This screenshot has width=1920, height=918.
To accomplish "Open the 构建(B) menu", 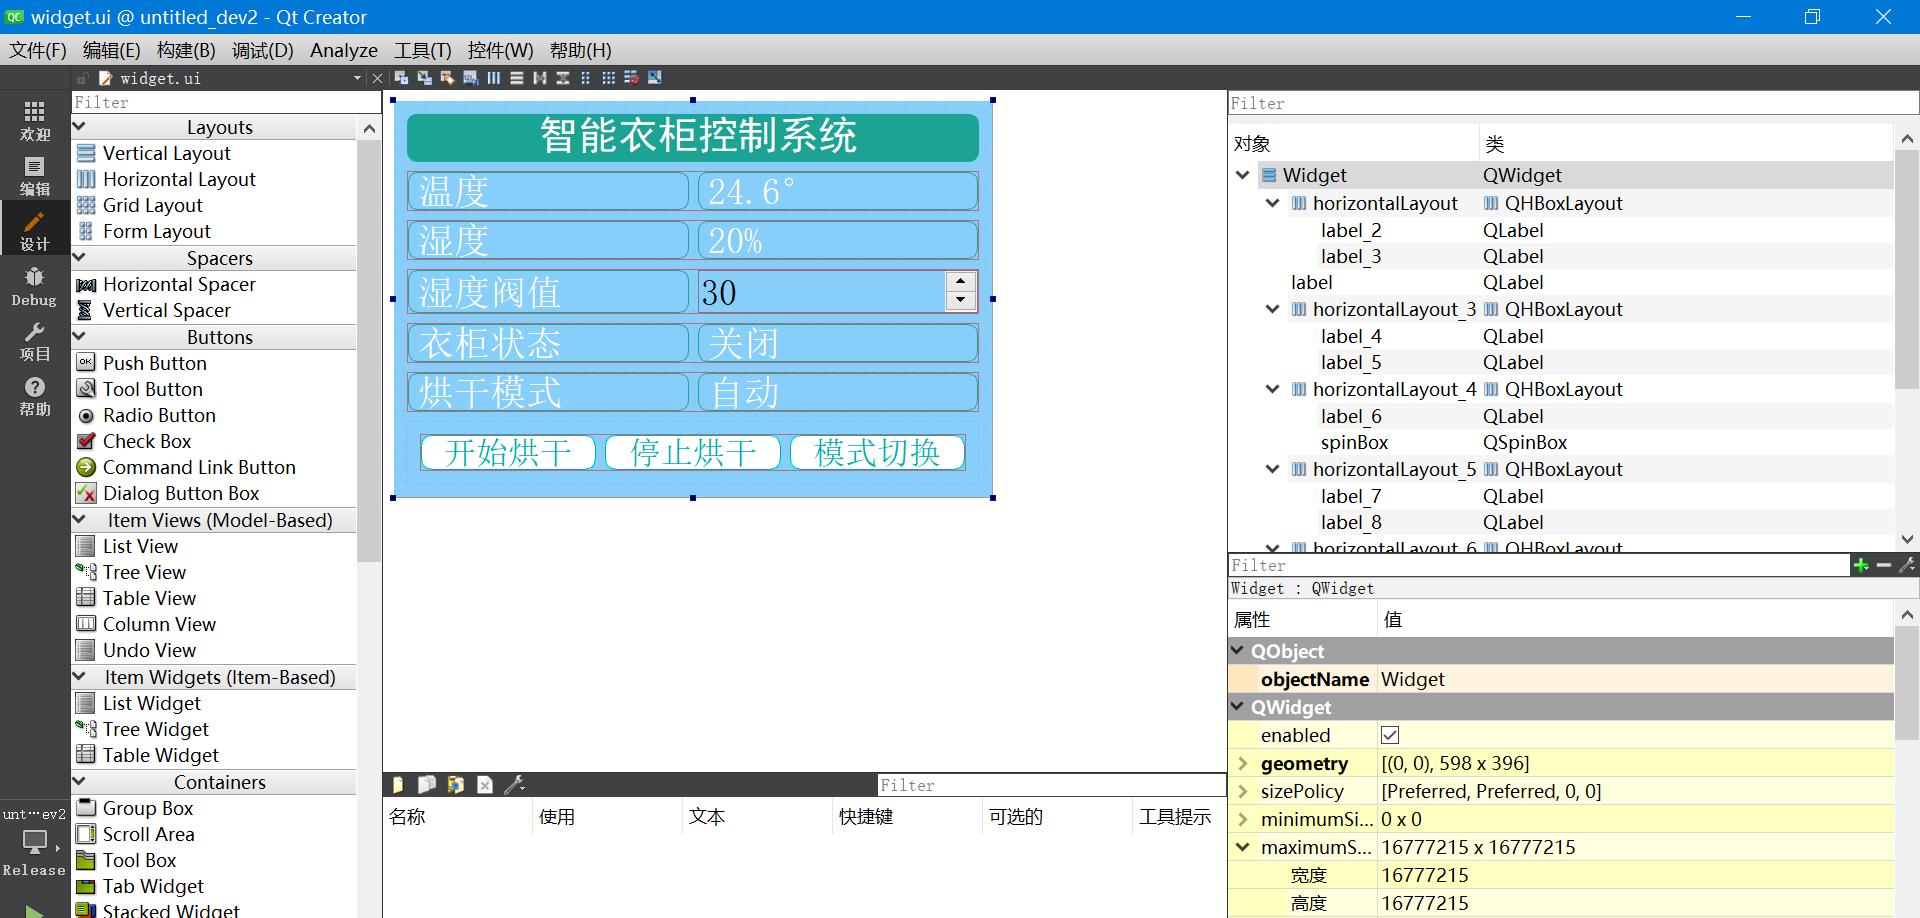I will click(185, 50).
